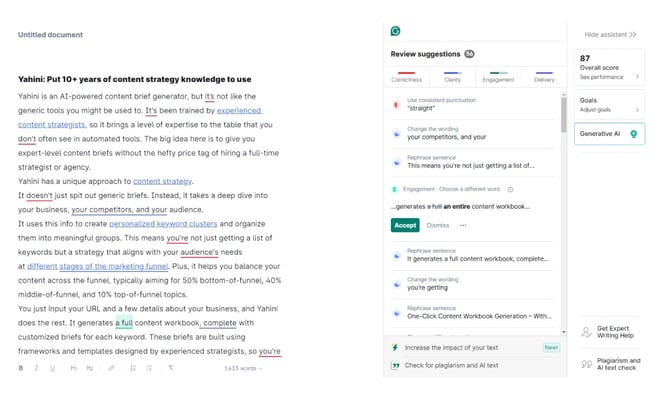The height and width of the screenshot is (400, 666).
Task: Click the underlined word "doesn't" in document
Action: click(40, 196)
